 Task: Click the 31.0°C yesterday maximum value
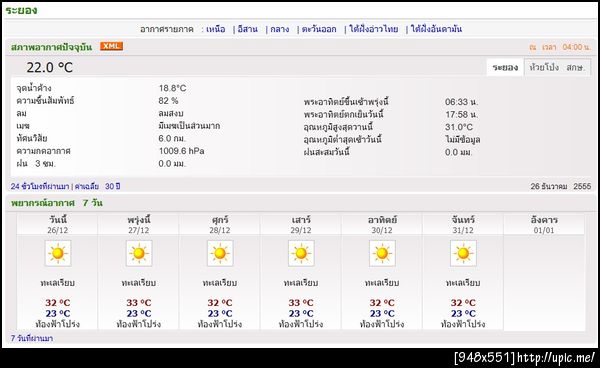[459, 127]
